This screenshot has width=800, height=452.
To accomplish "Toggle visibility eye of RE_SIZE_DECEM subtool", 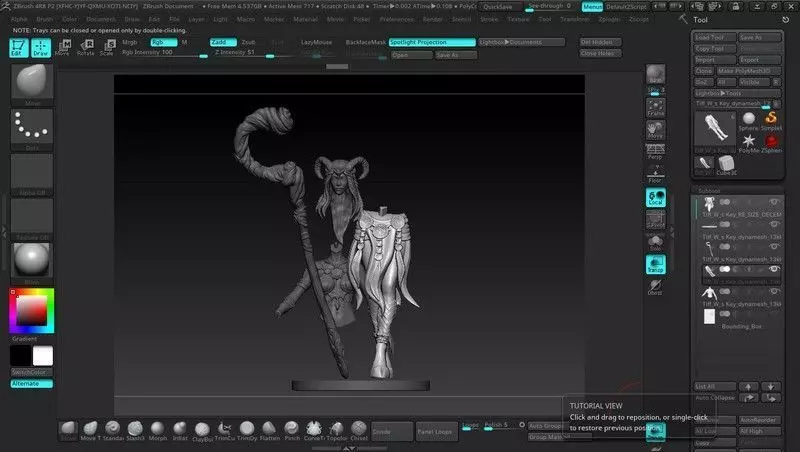I will pyautogui.click(x=774, y=202).
